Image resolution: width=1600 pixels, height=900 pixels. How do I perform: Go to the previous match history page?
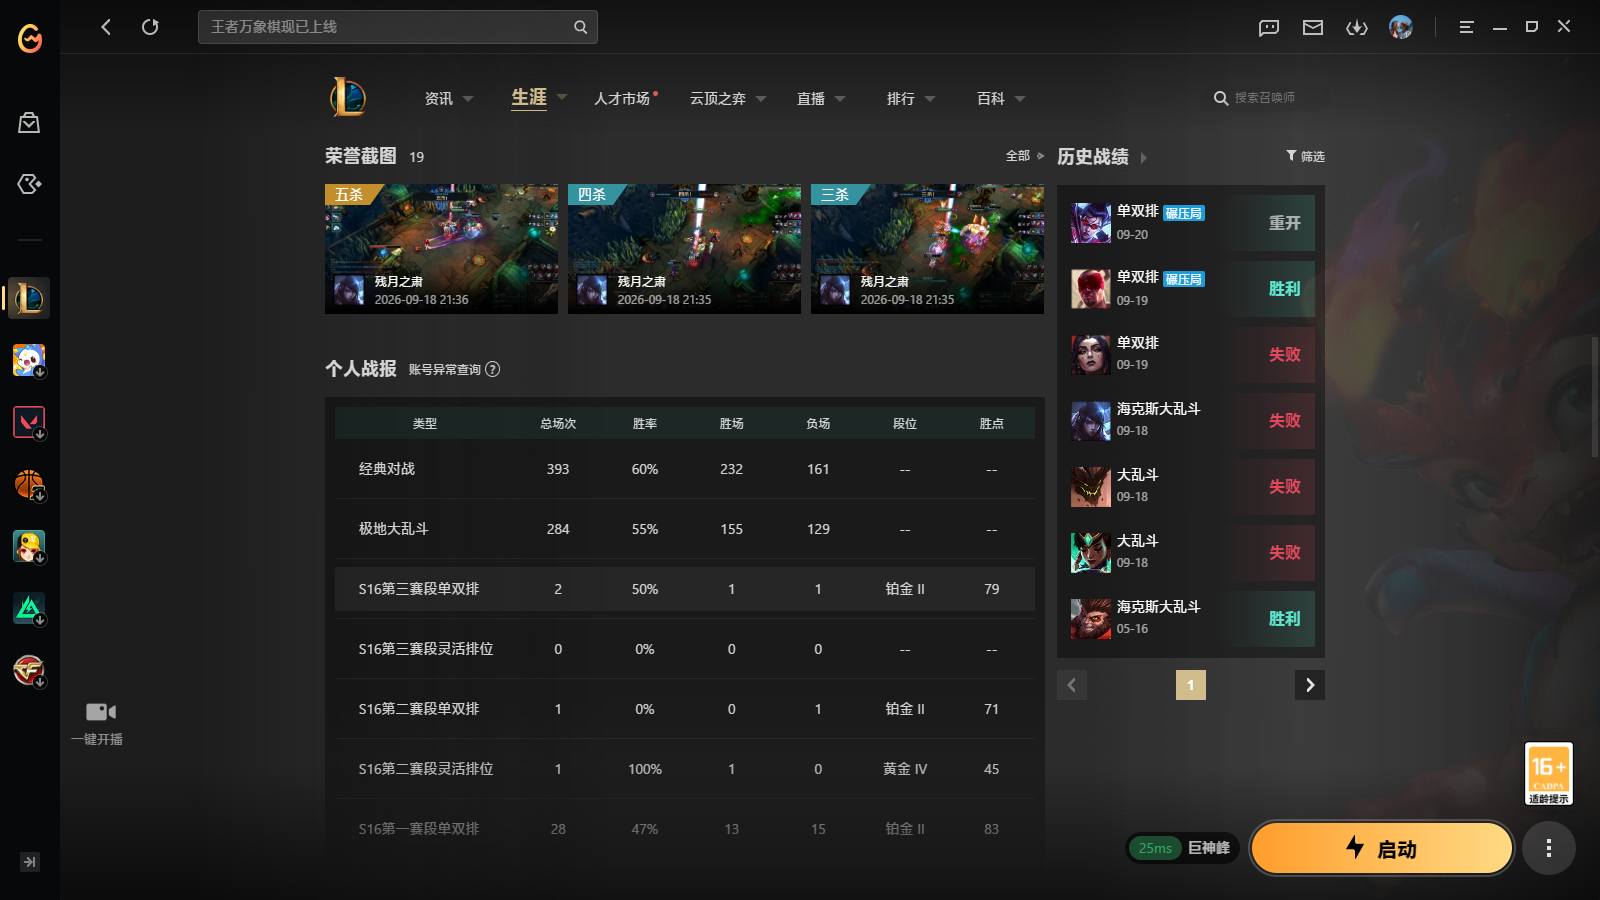click(1072, 685)
